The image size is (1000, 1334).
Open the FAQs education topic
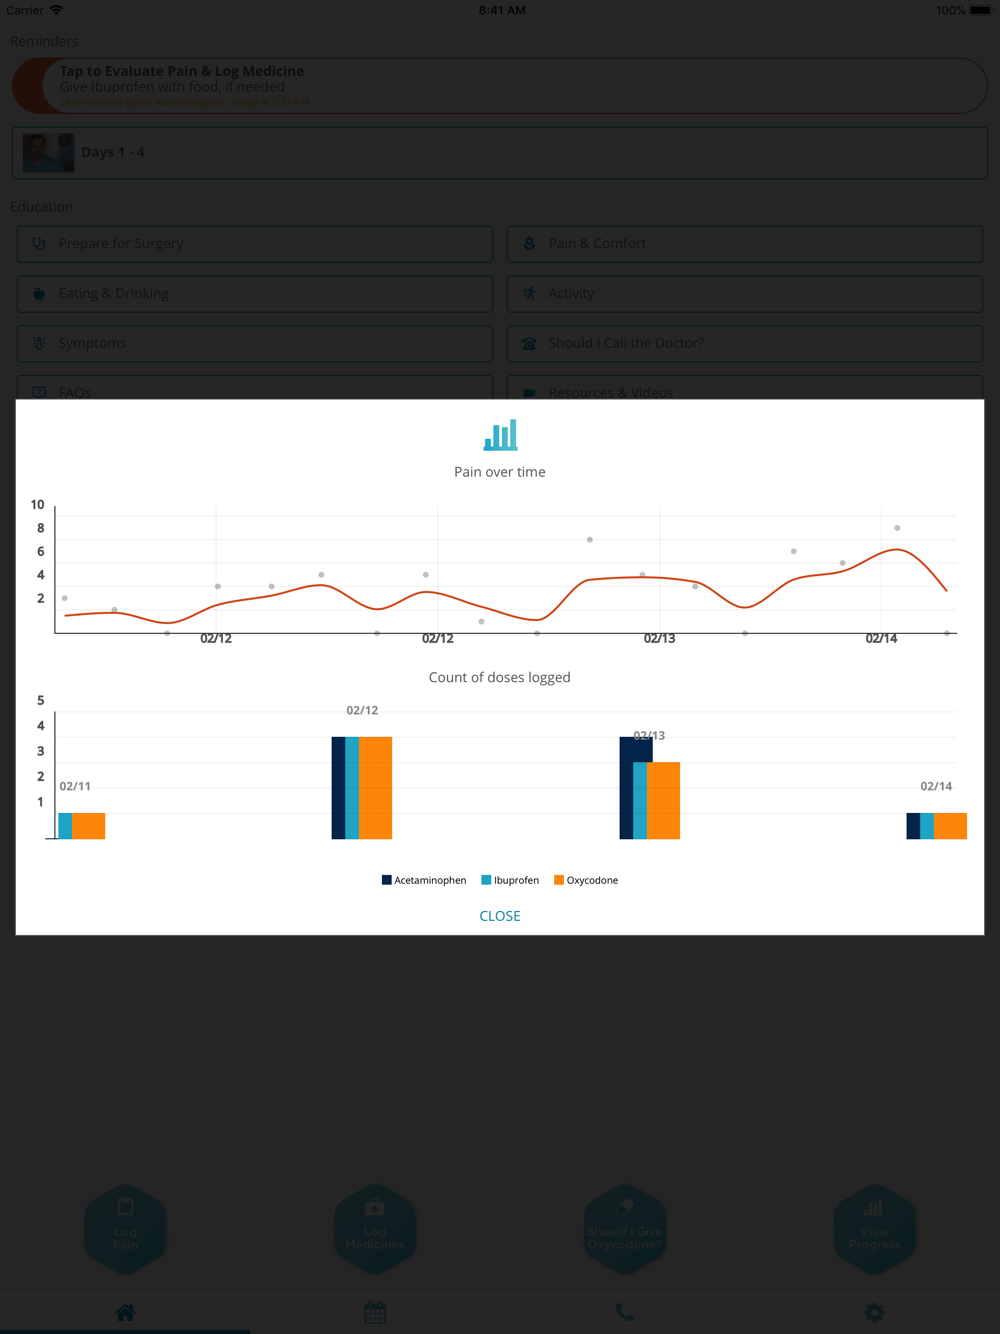(255, 388)
